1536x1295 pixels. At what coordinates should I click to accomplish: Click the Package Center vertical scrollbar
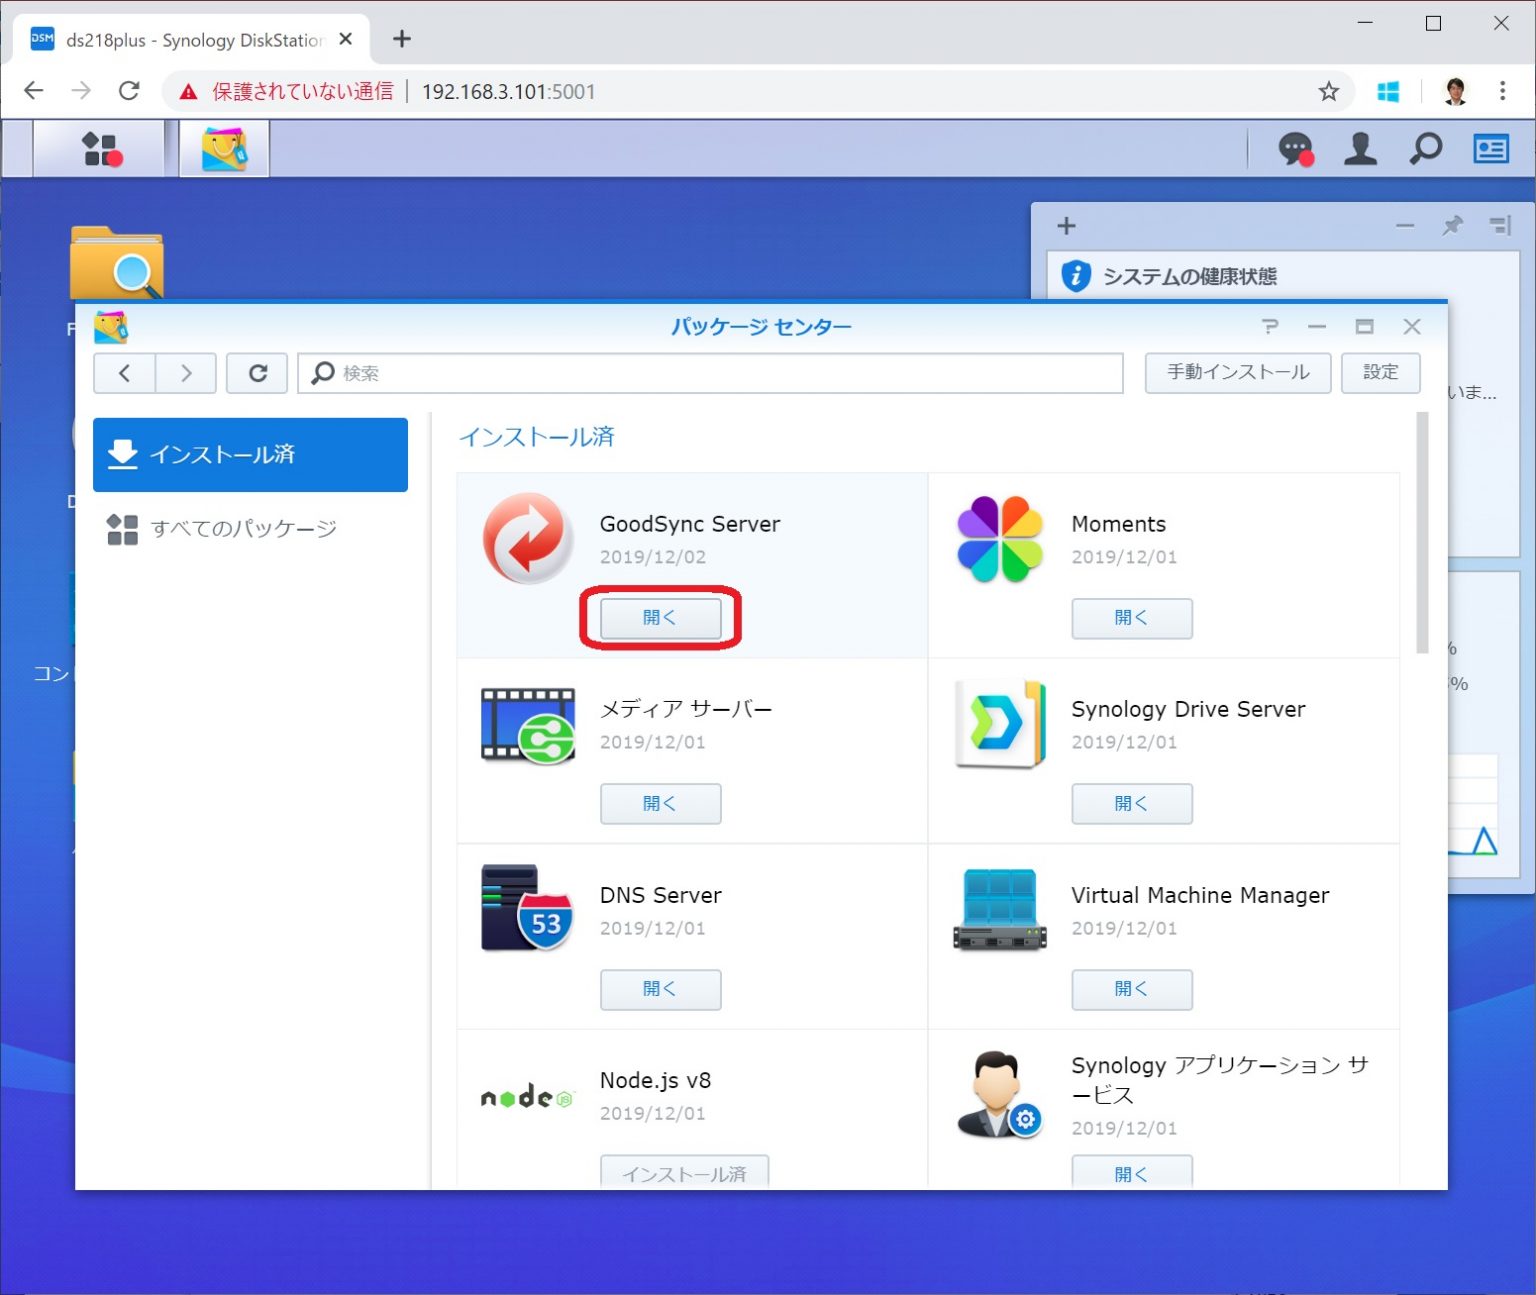pos(1422,533)
